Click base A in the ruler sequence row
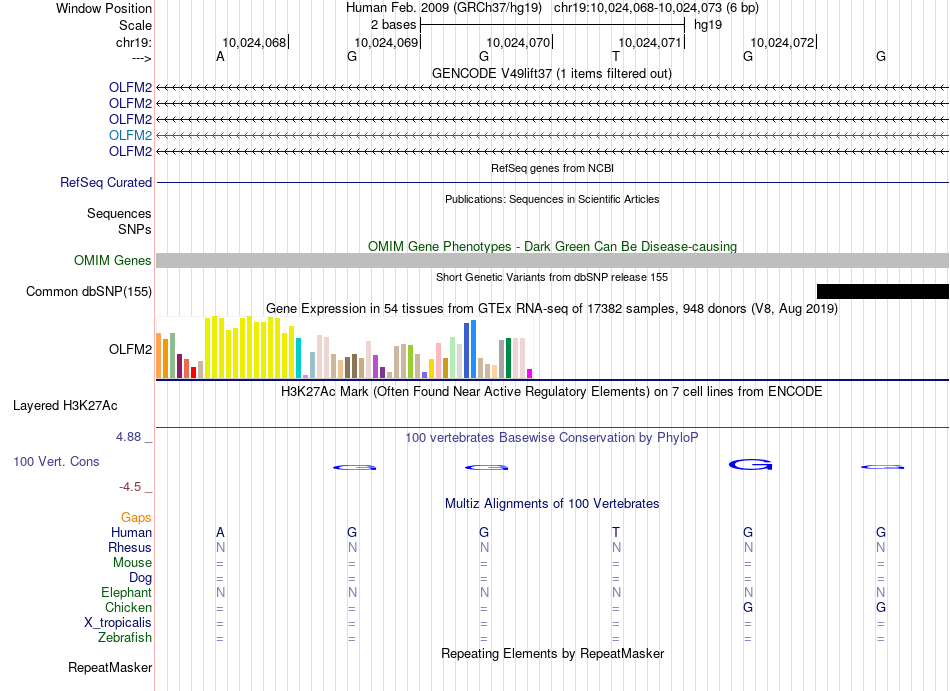This screenshot has width=950, height=691. 221,56
